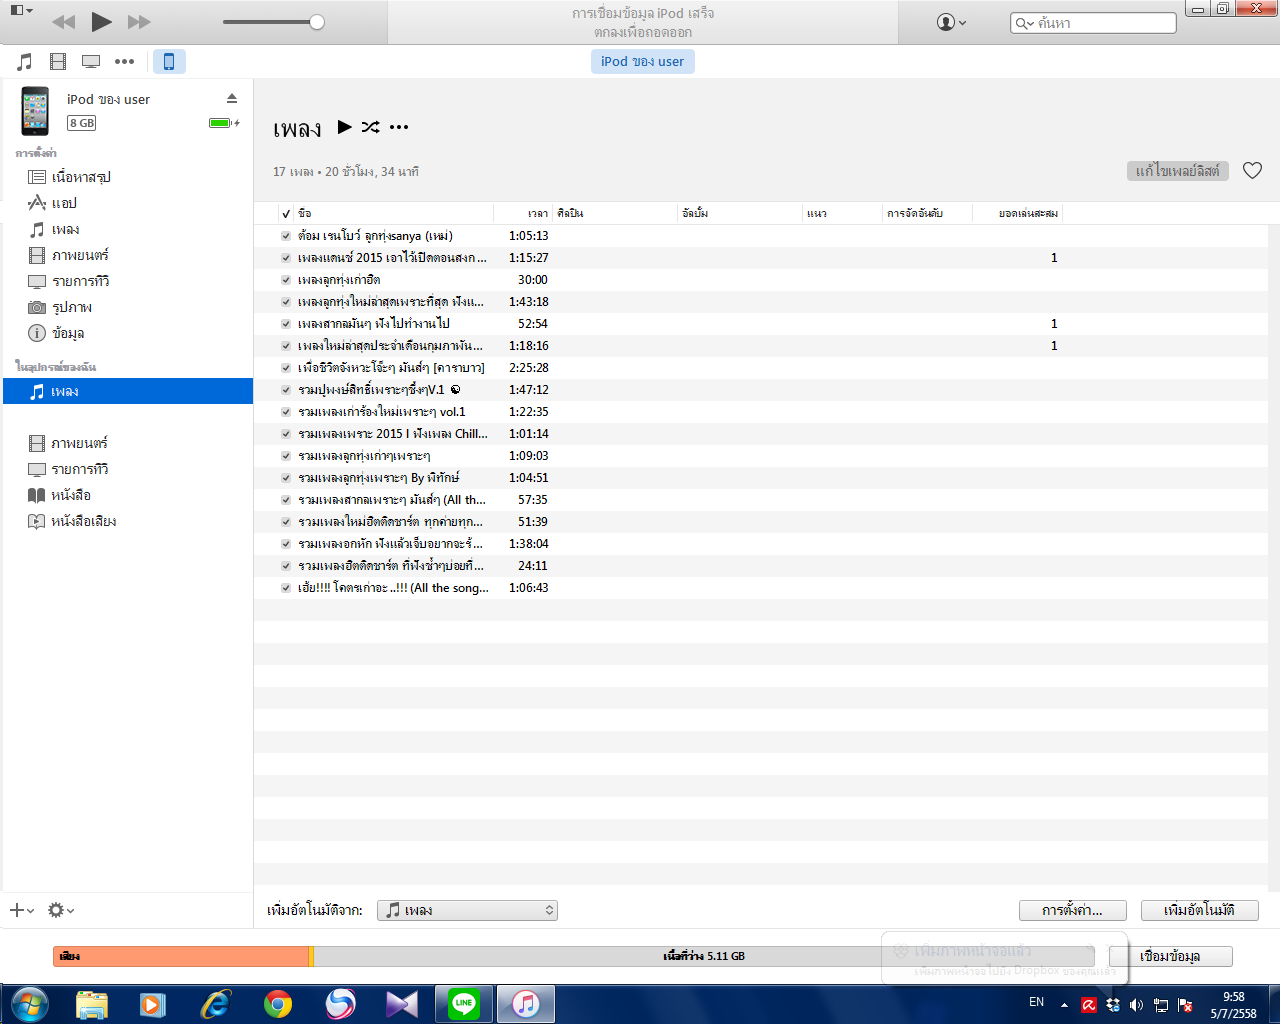Open Internet Explorer from the taskbar
1280x1024 pixels.
215,1004
